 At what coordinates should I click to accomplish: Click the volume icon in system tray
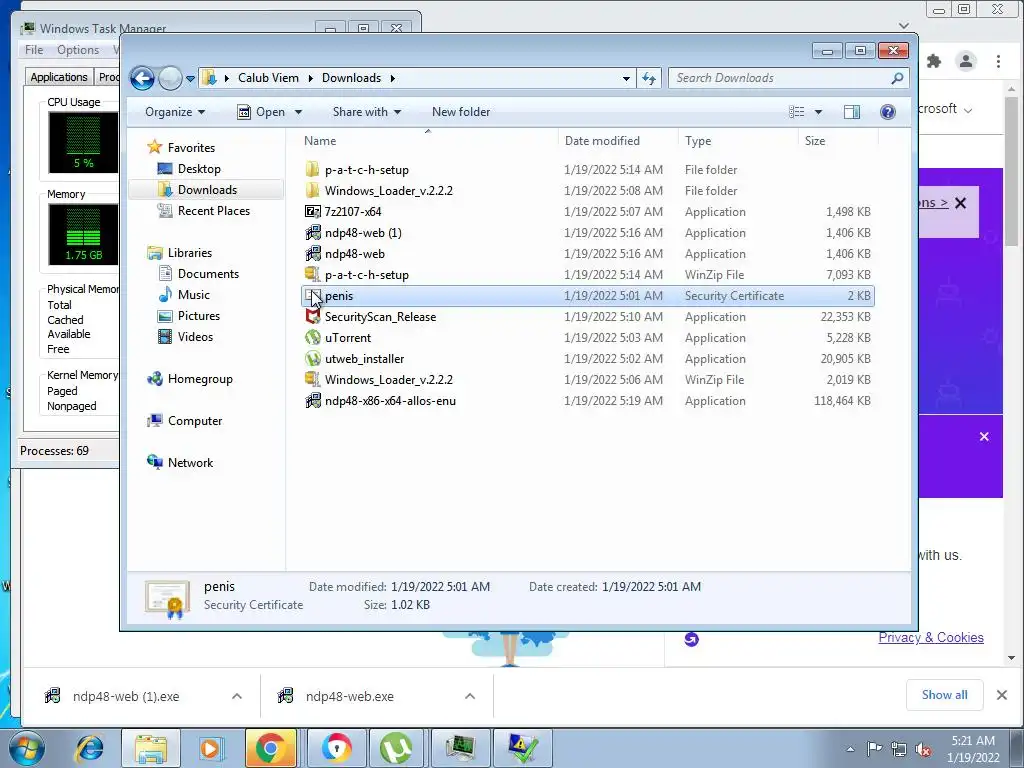[x=923, y=749]
